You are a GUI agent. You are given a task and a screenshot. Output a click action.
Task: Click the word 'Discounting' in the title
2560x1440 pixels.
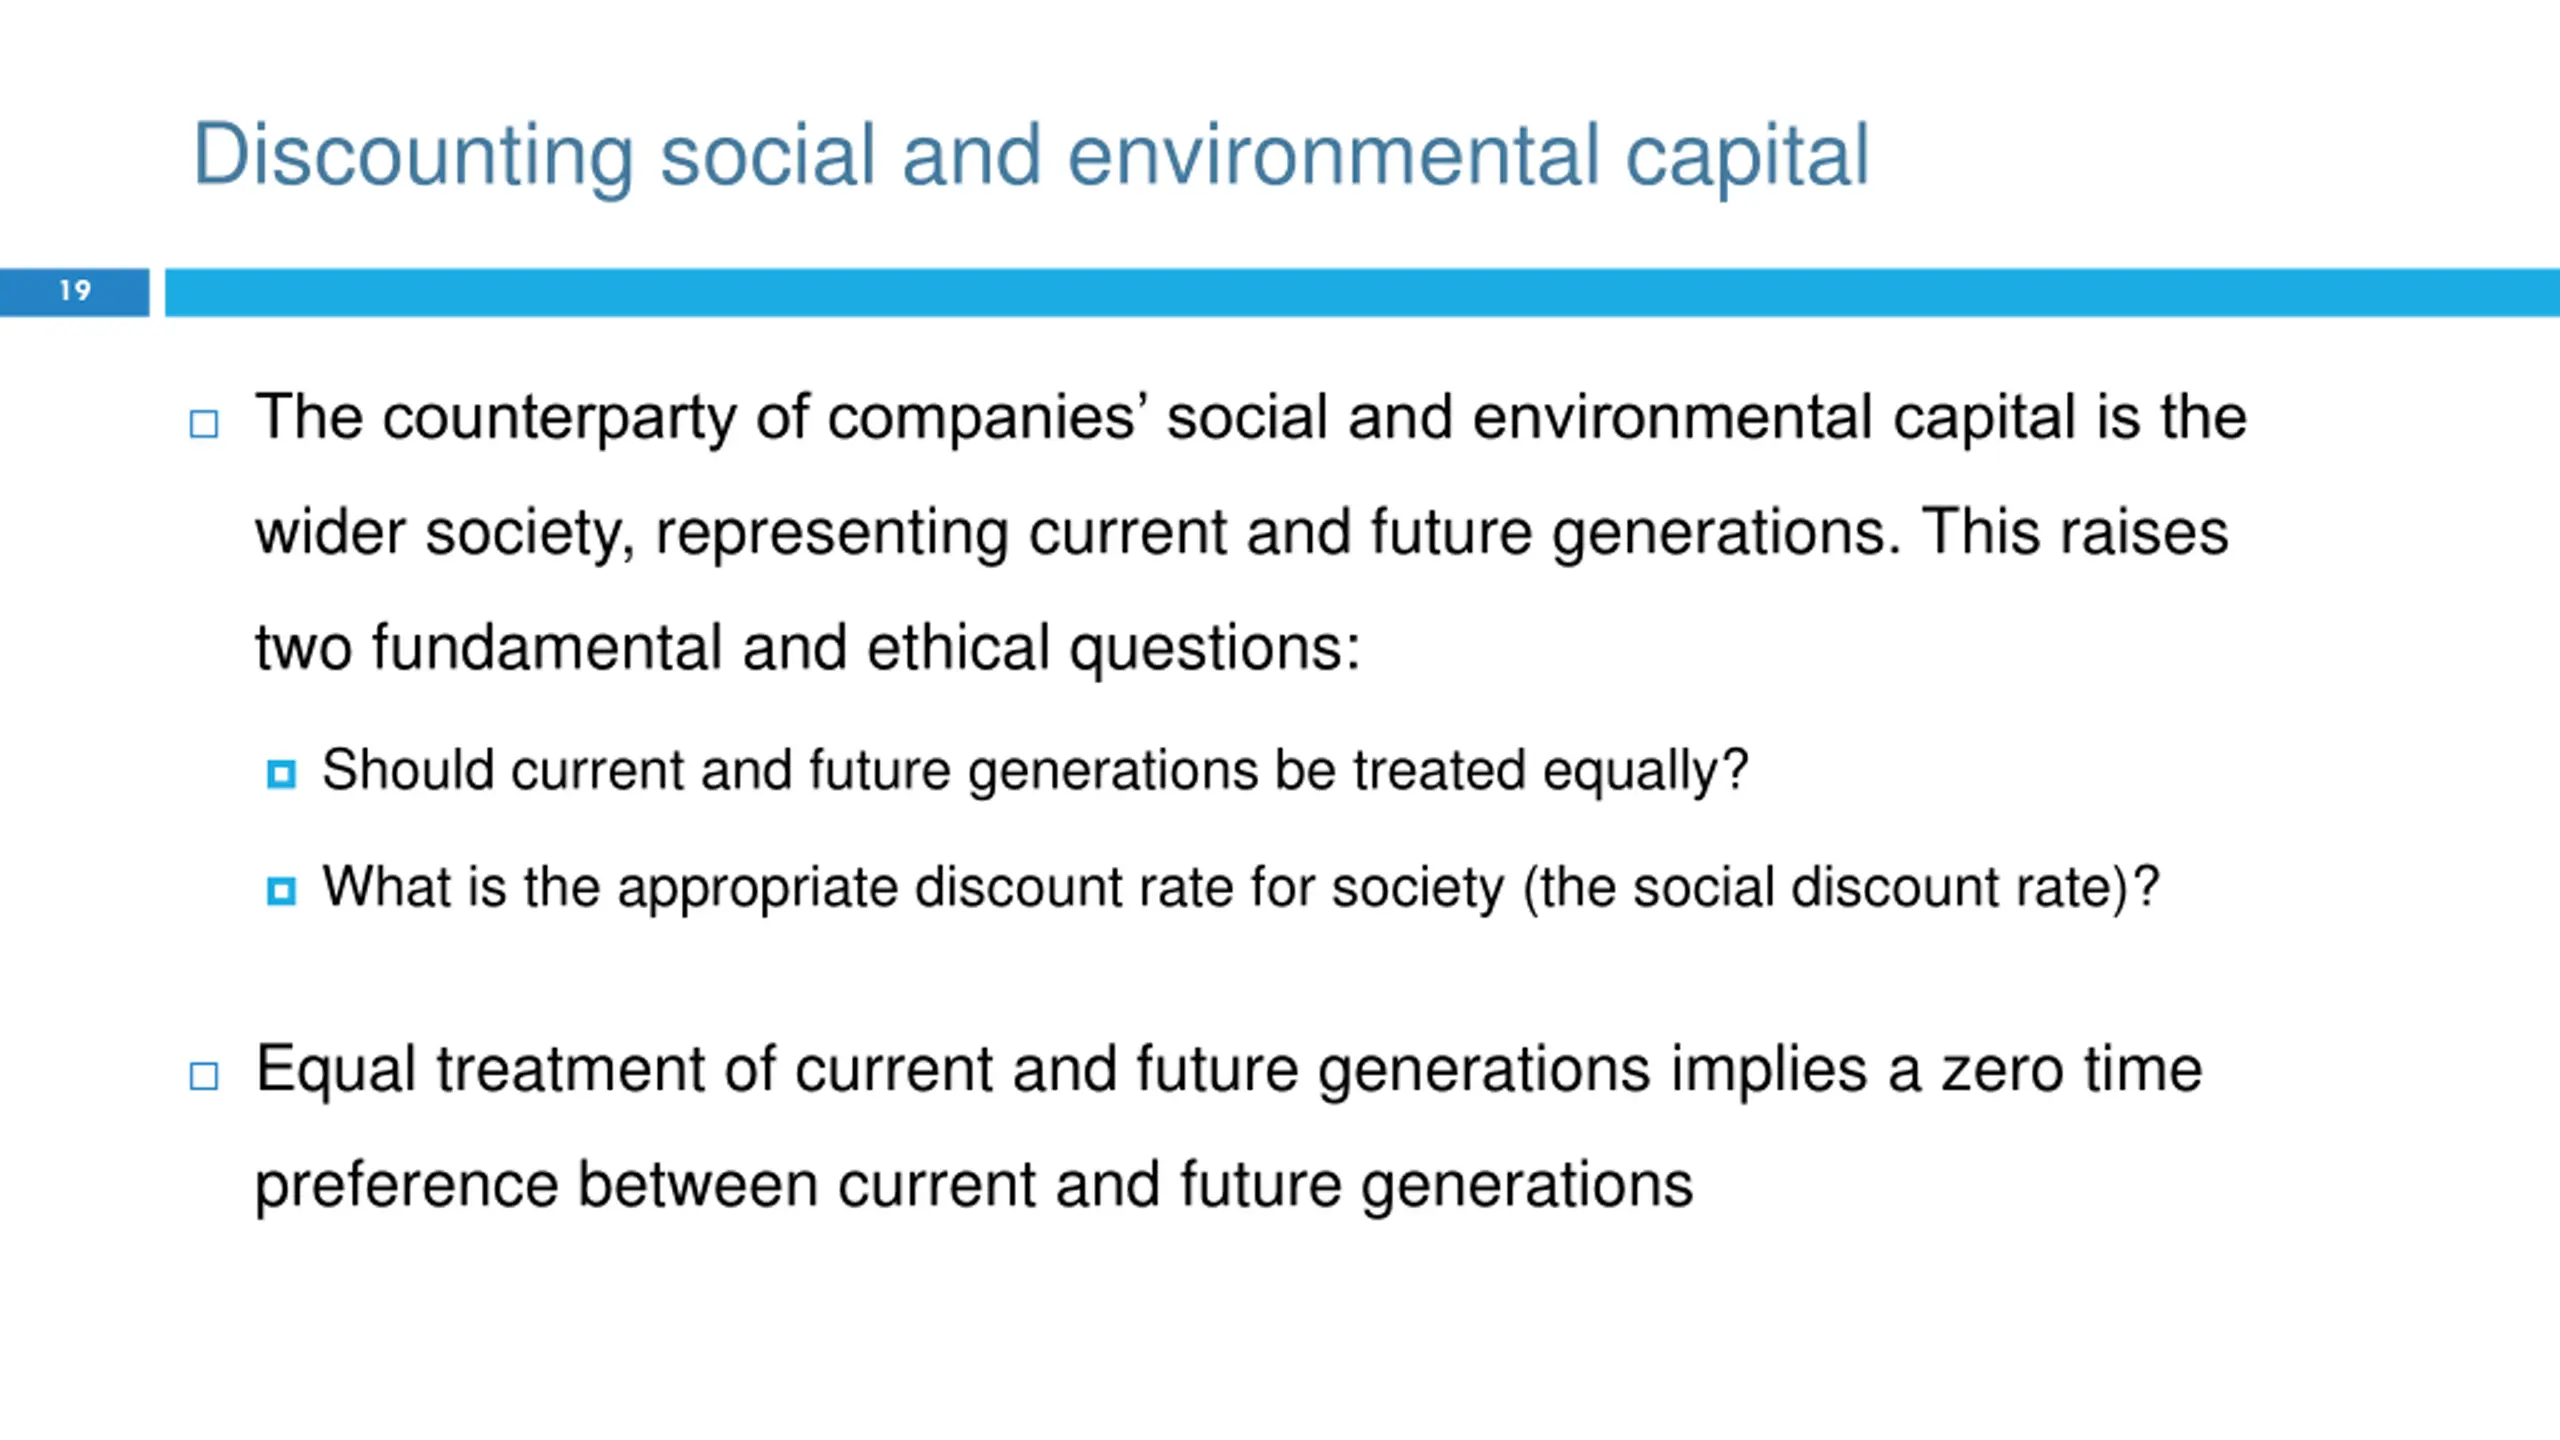(413, 156)
